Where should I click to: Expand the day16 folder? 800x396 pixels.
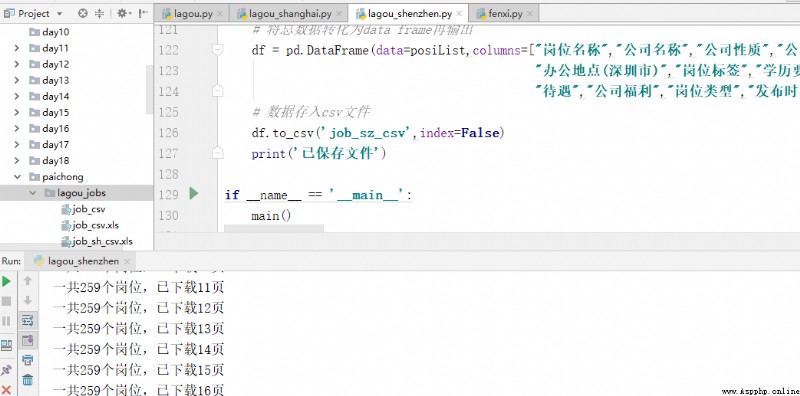click(17, 129)
